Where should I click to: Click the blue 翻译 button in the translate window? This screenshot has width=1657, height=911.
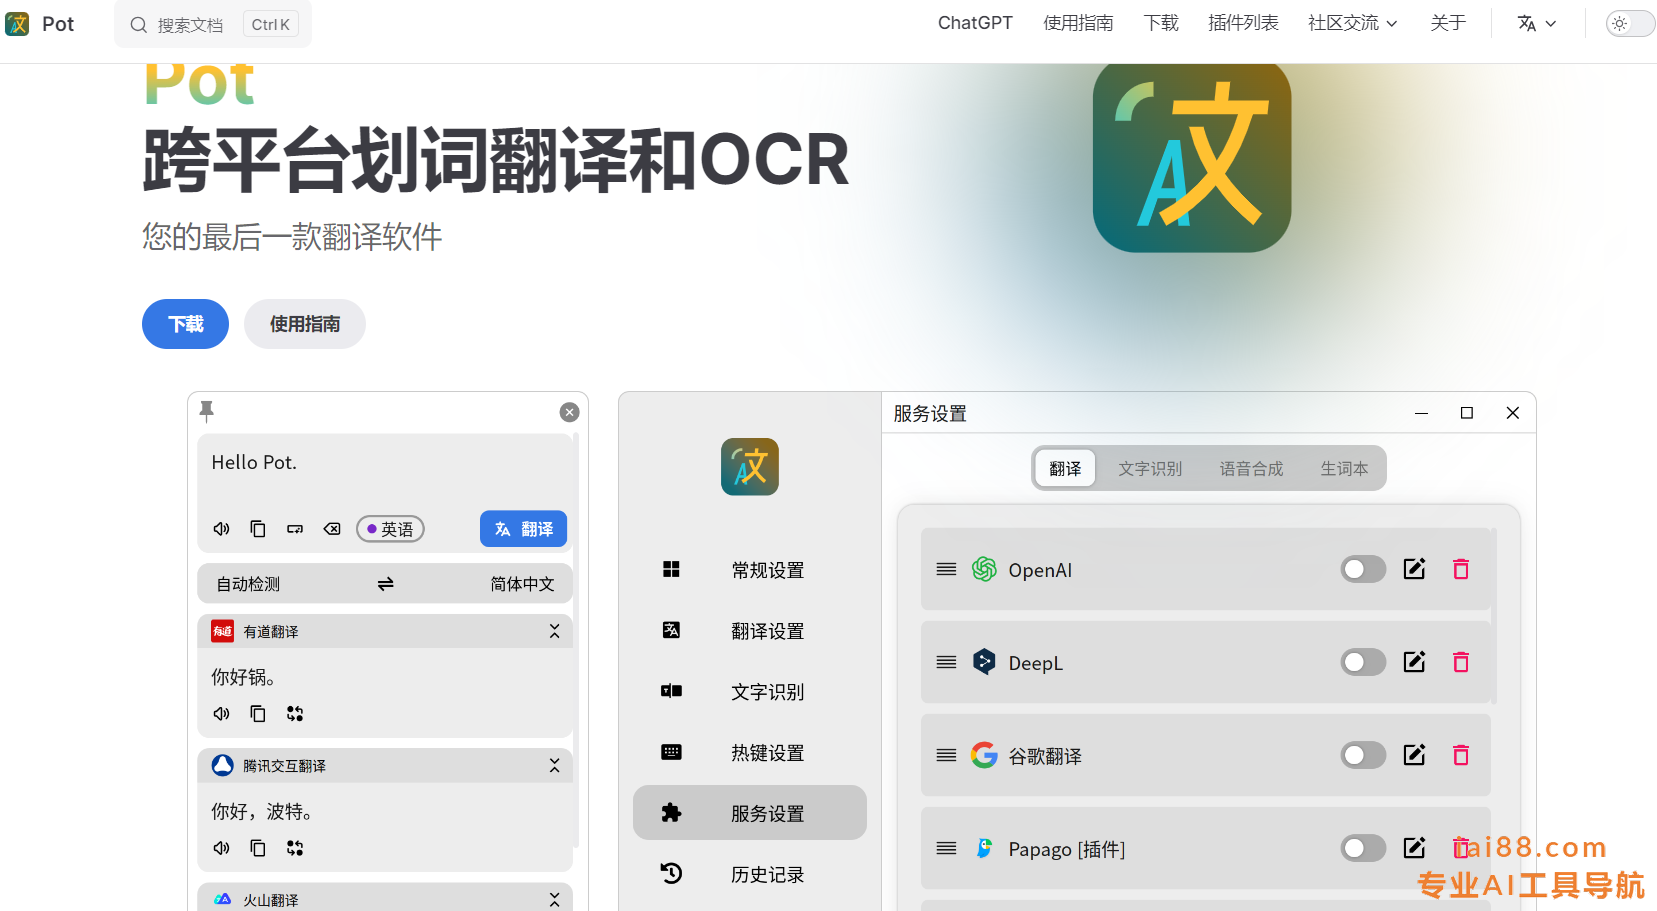523,529
